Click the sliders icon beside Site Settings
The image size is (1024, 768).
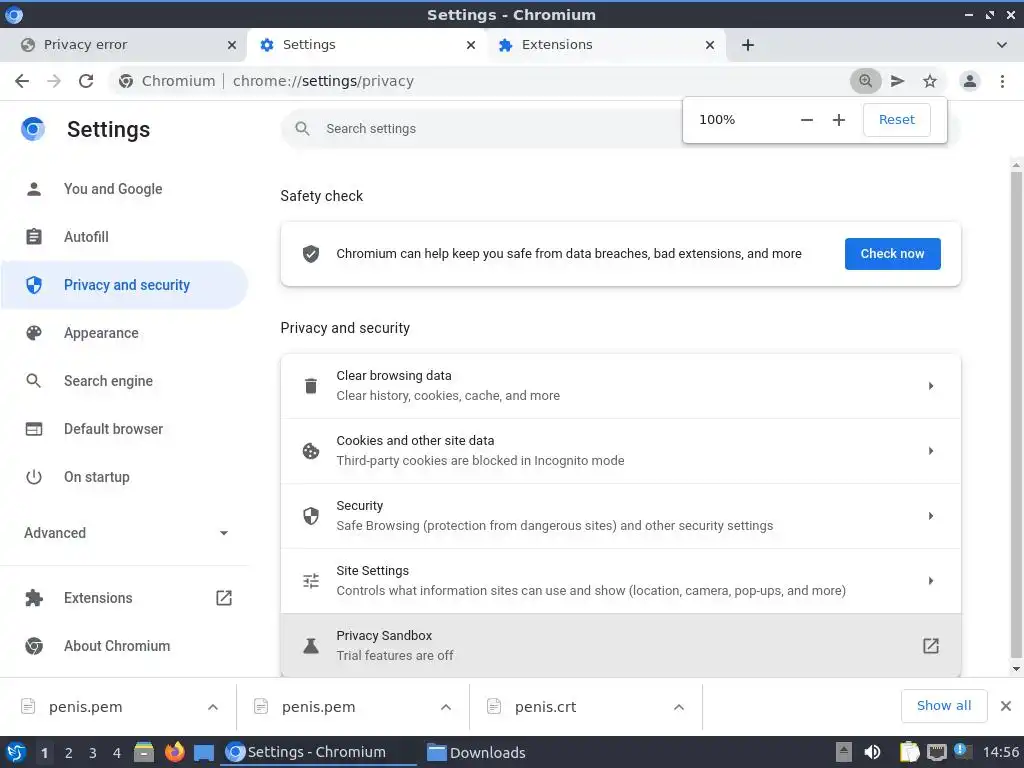(x=311, y=581)
